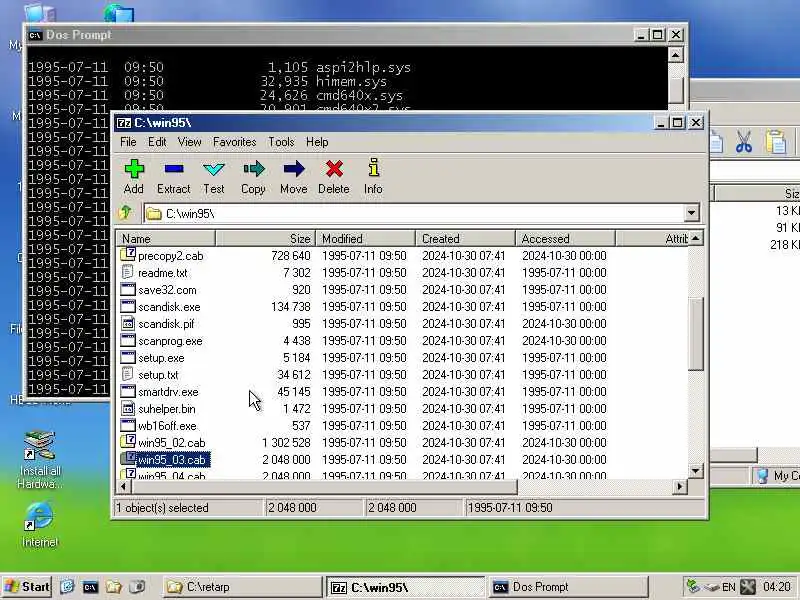Viewport: 800px width, 600px height.
Task: Click the file list scroll down arrow
Action: [x=695, y=470]
